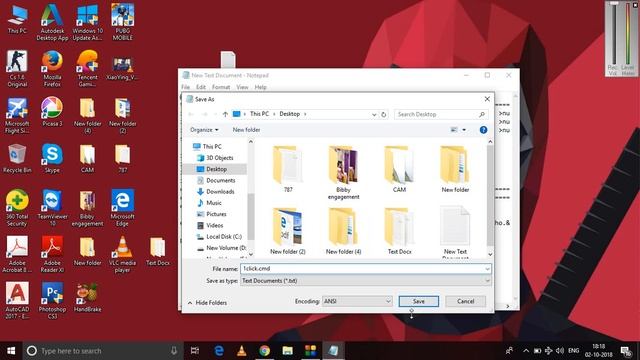The image size is (640, 360).
Task: Select the Text Docx folder in file list
Action: click(399, 231)
